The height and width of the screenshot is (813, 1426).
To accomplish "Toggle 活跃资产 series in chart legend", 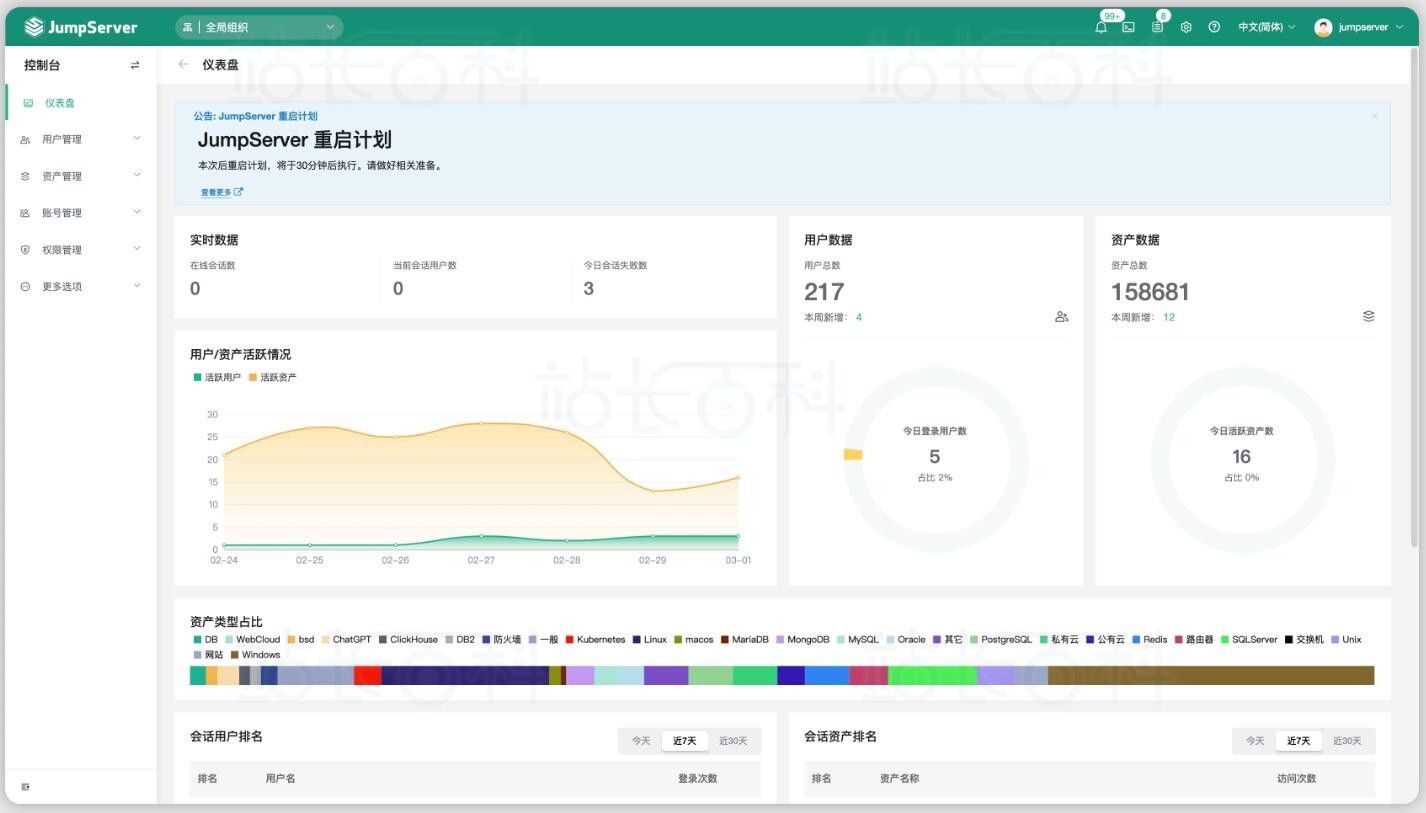I will pyautogui.click(x=273, y=377).
